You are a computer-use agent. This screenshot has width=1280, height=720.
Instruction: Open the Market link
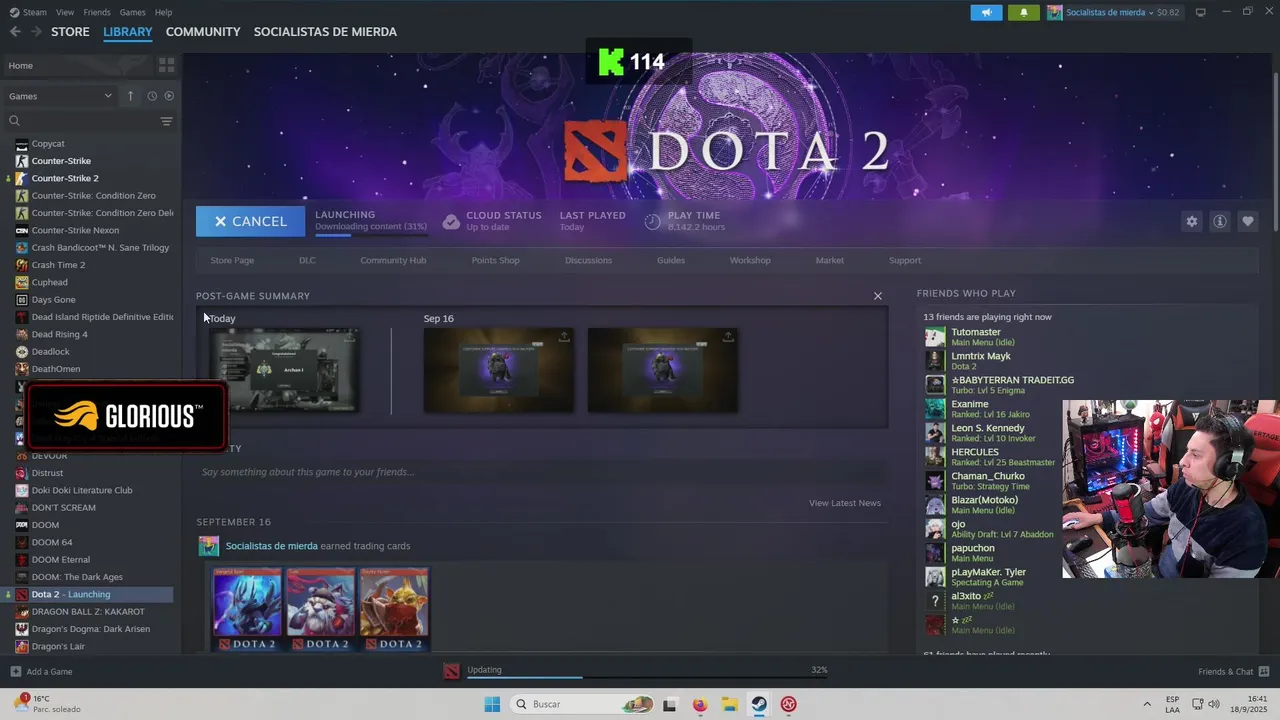click(830, 260)
